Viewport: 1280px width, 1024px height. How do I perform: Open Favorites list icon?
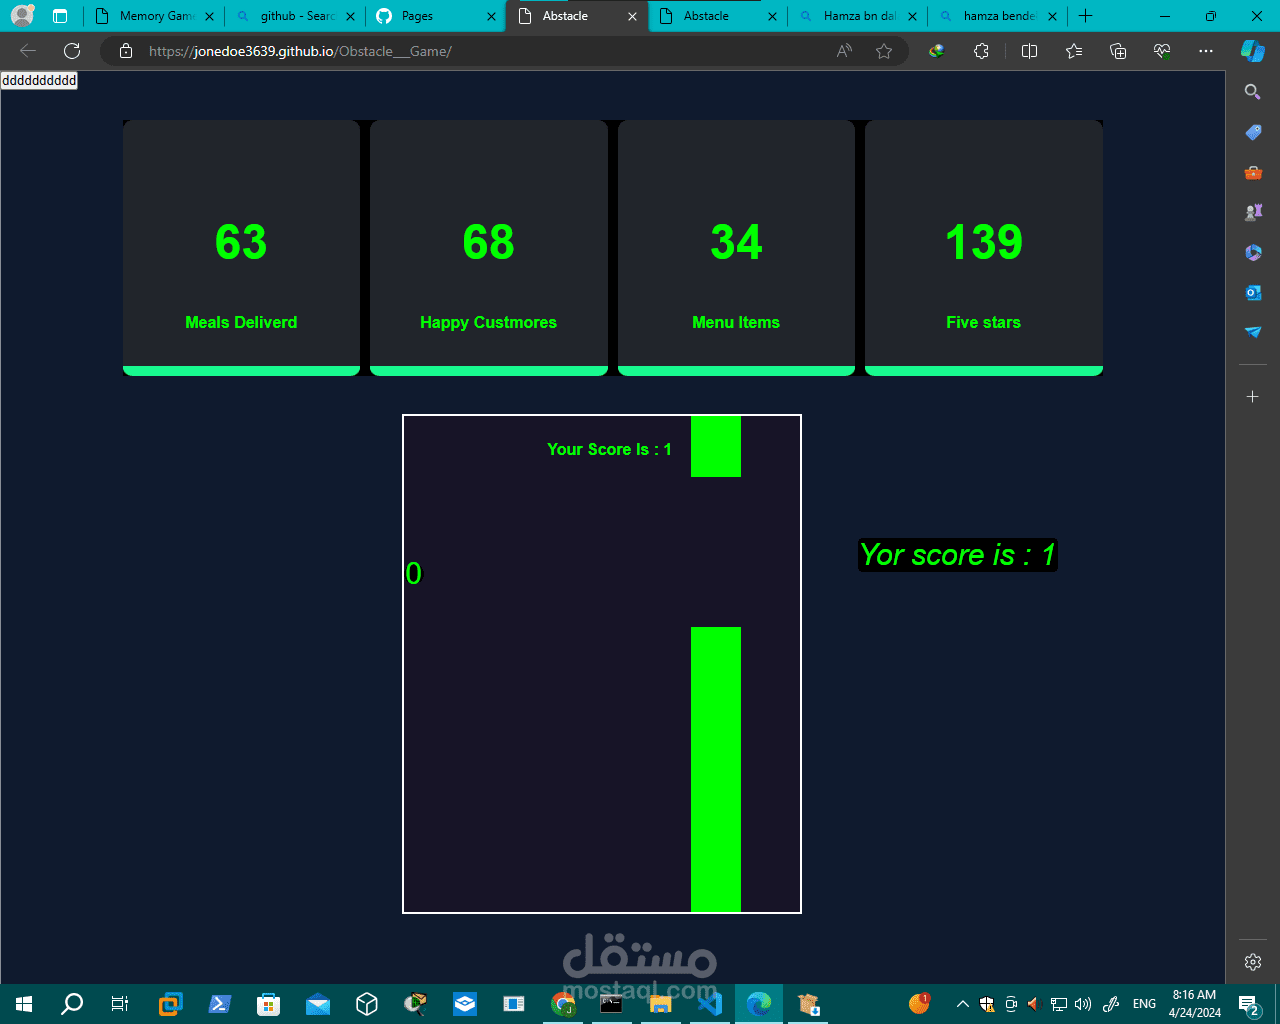1074,51
